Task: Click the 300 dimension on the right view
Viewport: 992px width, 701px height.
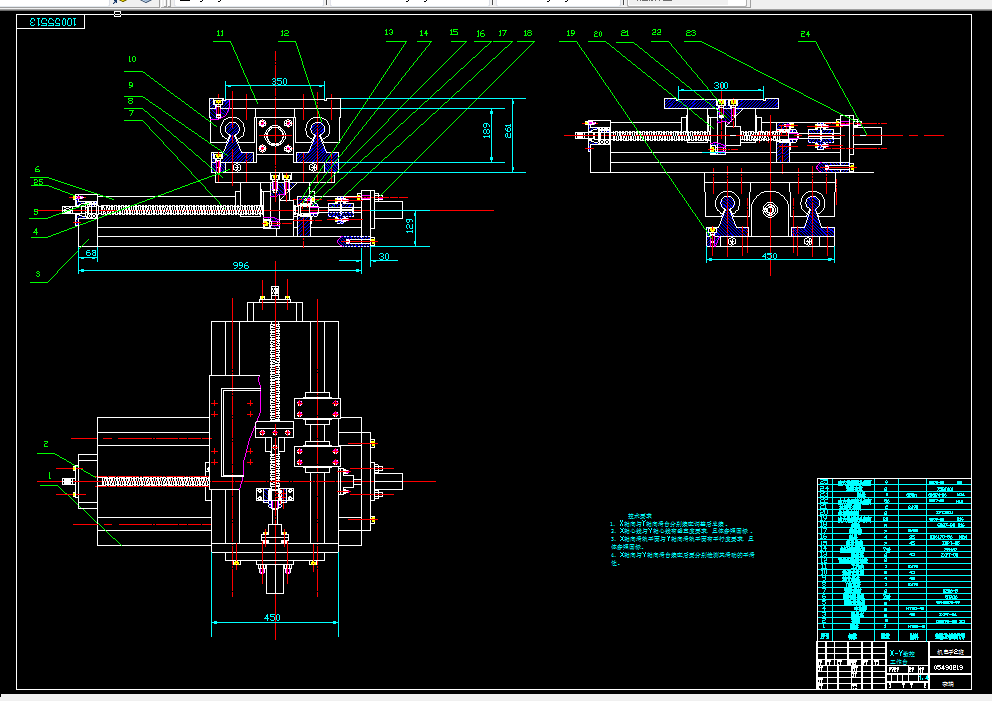Action: click(x=722, y=85)
